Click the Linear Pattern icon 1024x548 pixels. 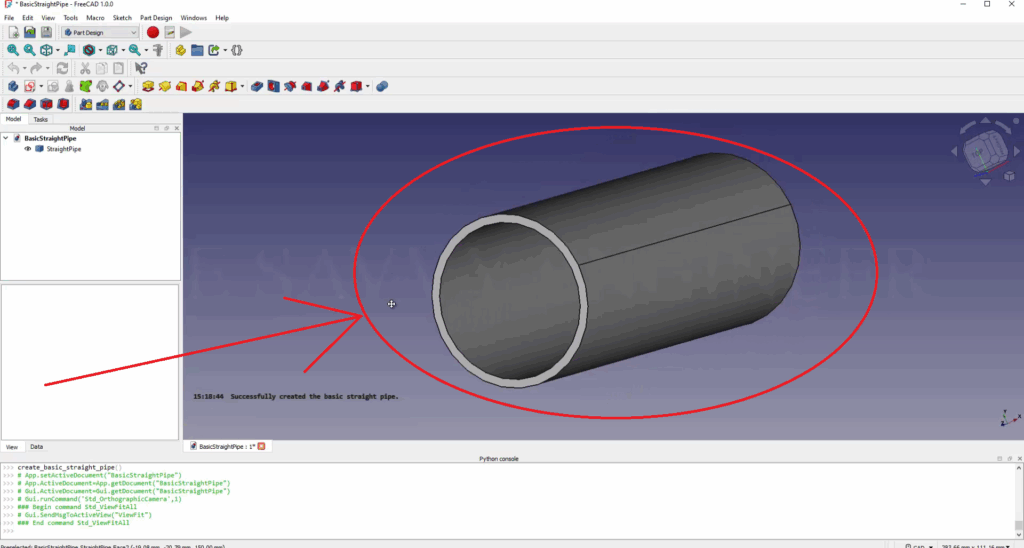coord(103,105)
